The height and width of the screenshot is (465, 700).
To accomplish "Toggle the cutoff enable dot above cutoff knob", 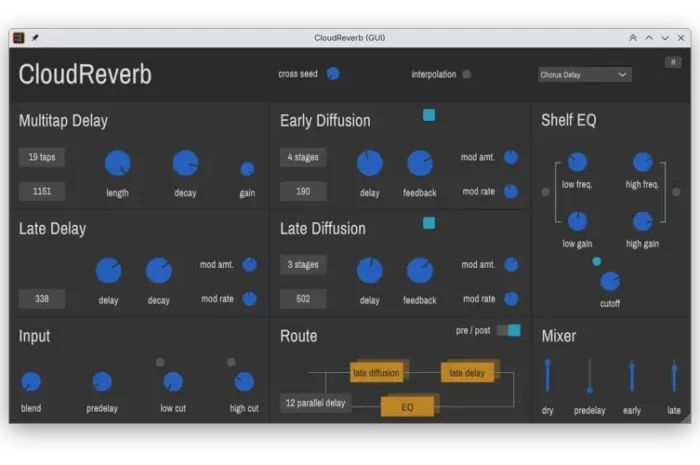I will point(596,262).
